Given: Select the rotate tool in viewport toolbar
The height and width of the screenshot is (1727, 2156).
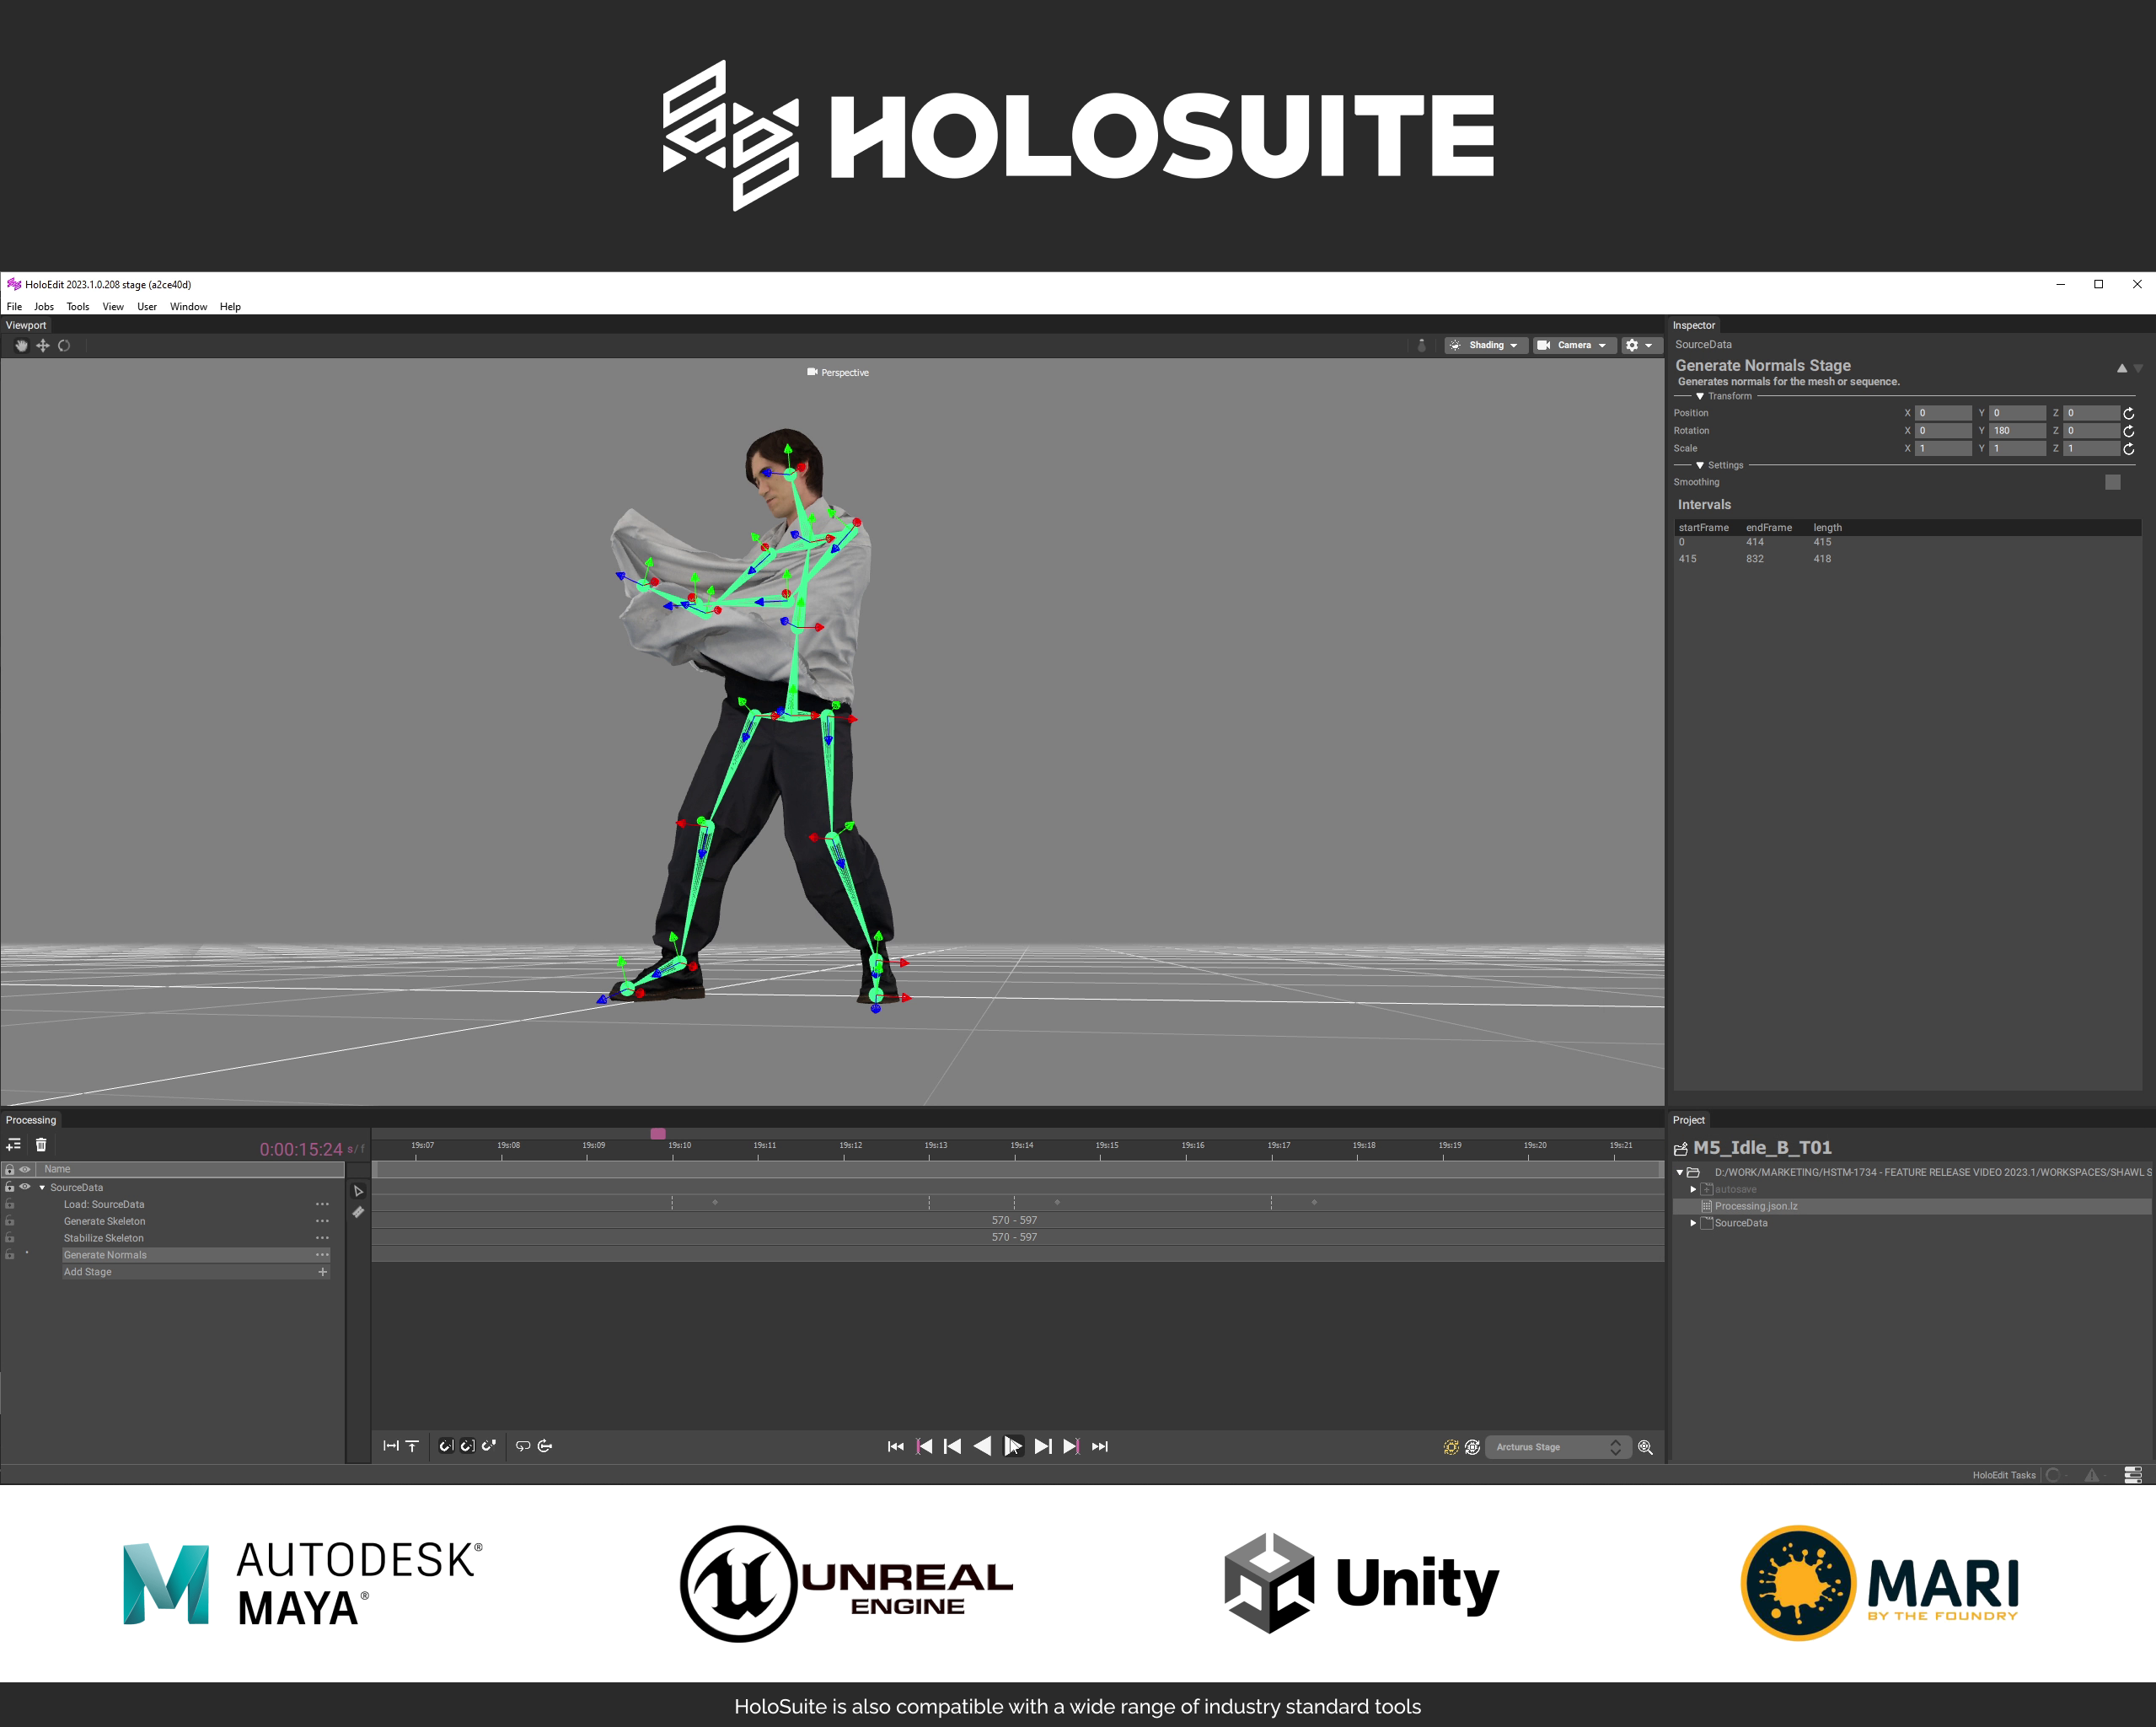Looking at the screenshot, I should point(64,345).
